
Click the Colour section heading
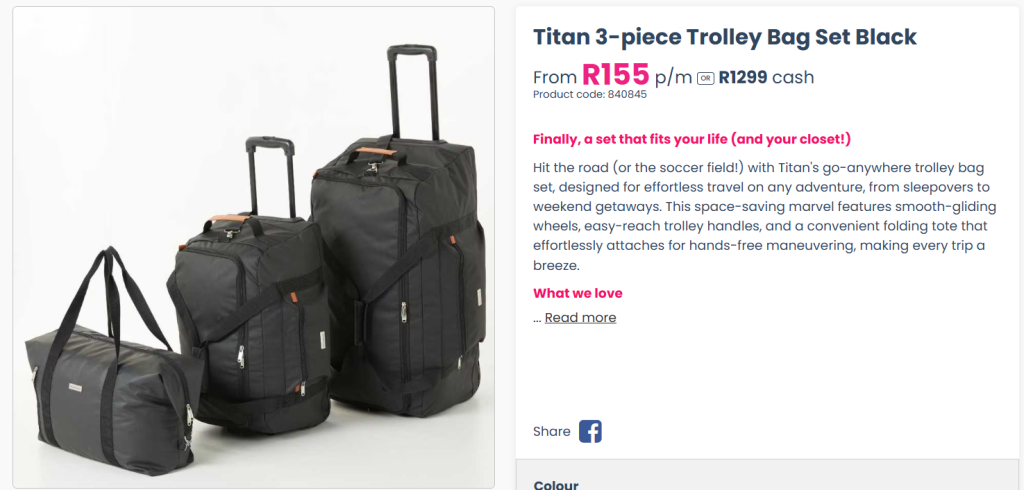[x=556, y=484]
